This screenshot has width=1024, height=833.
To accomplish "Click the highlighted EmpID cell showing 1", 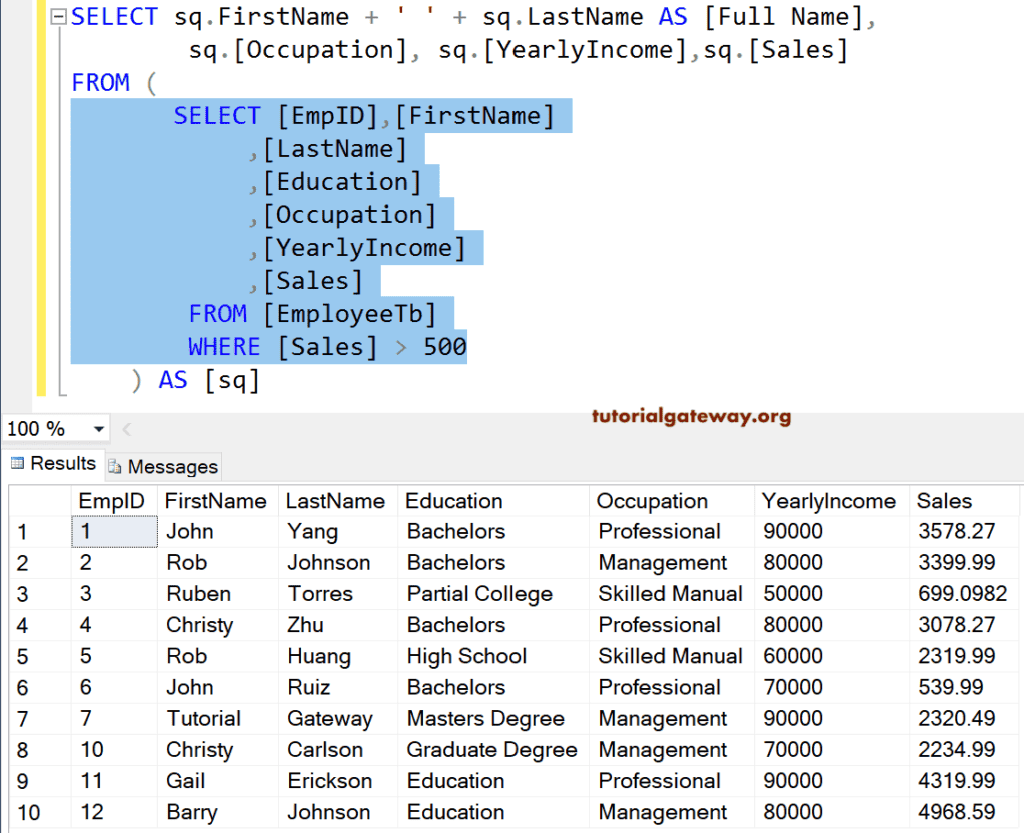I will pyautogui.click(x=113, y=531).
